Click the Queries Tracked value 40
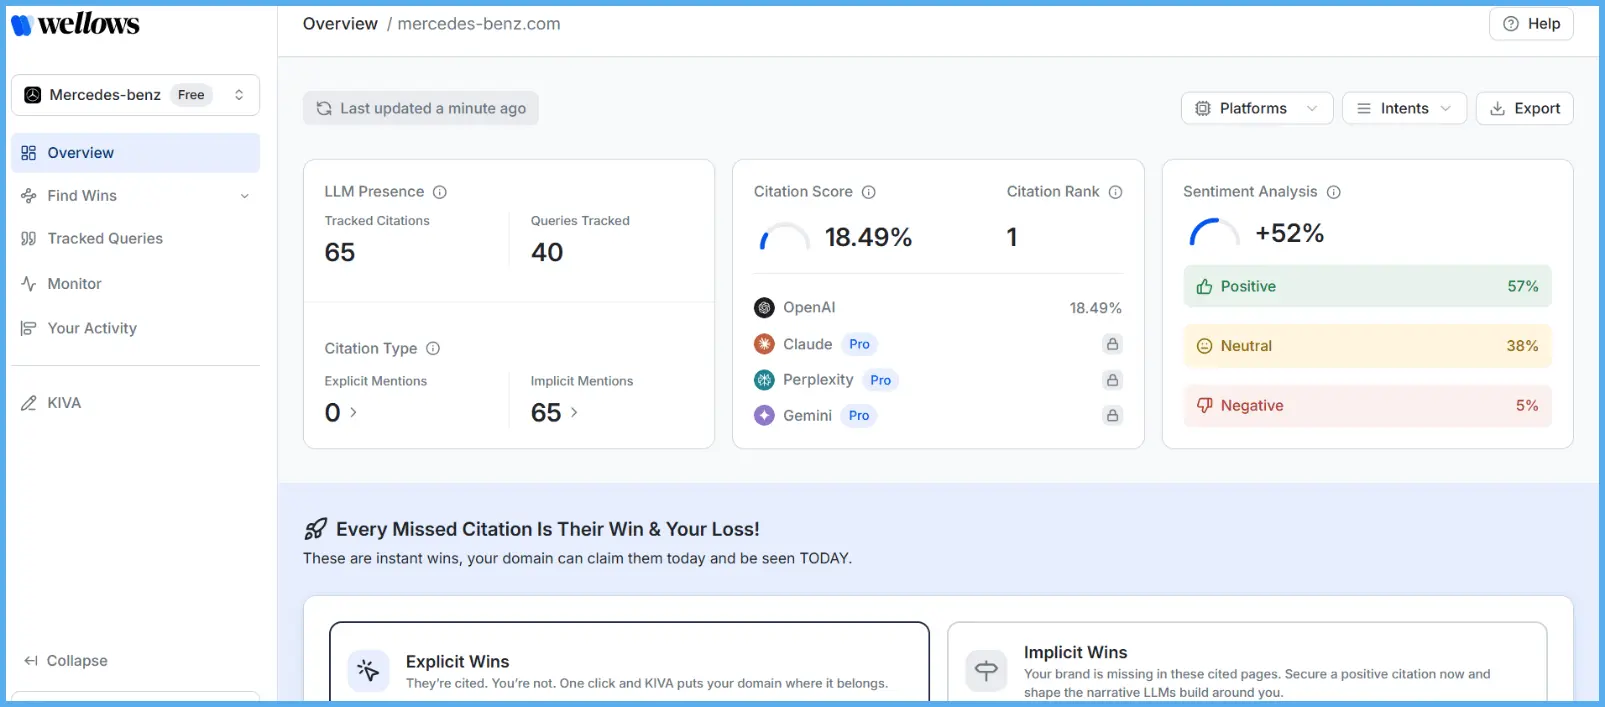This screenshot has width=1605, height=707. [x=547, y=252]
